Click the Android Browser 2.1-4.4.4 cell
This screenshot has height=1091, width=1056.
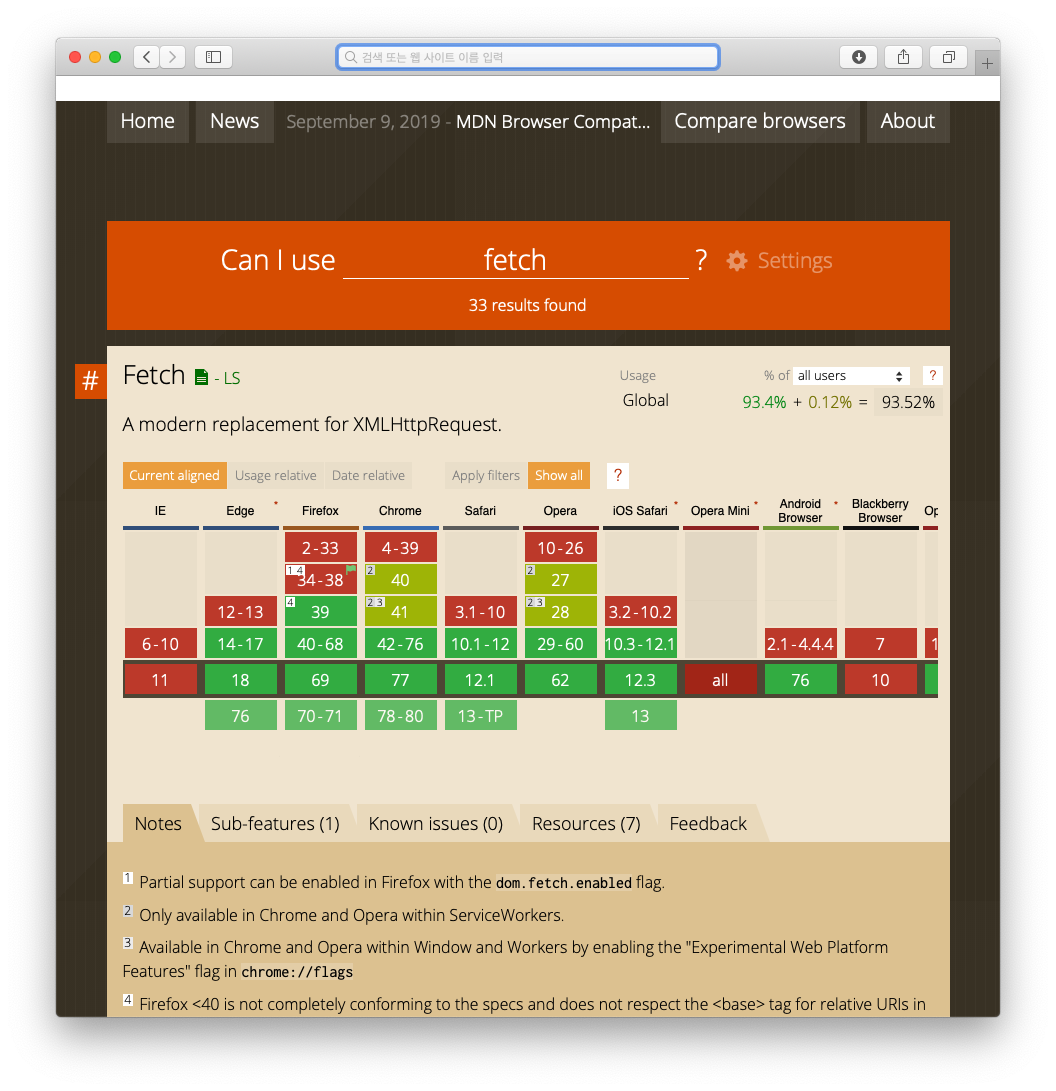click(801, 644)
